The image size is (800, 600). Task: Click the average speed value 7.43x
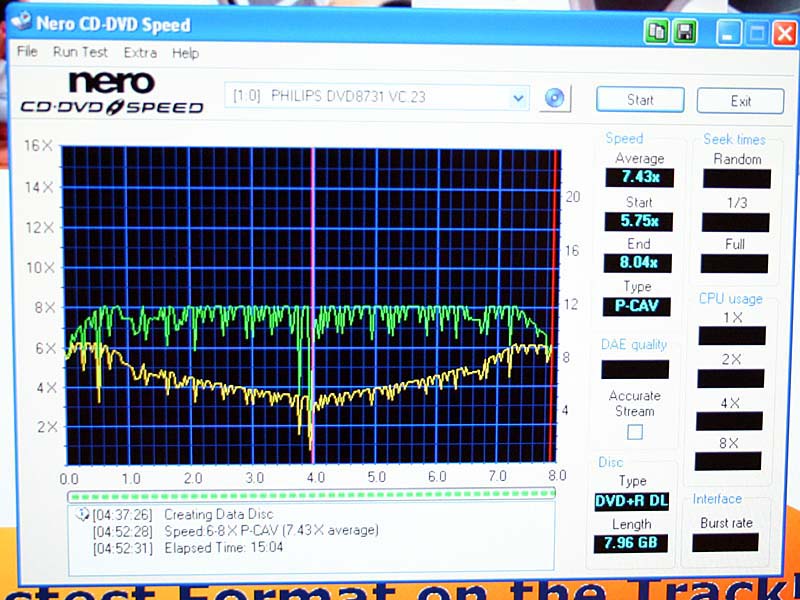pyautogui.click(x=640, y=177)
